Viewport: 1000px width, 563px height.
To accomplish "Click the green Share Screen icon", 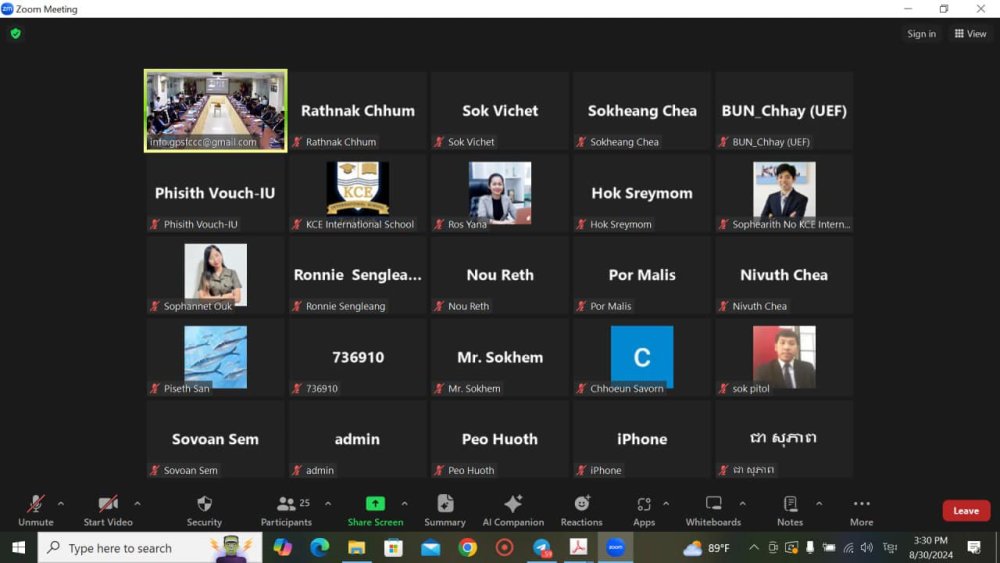I will coord(375,504).
